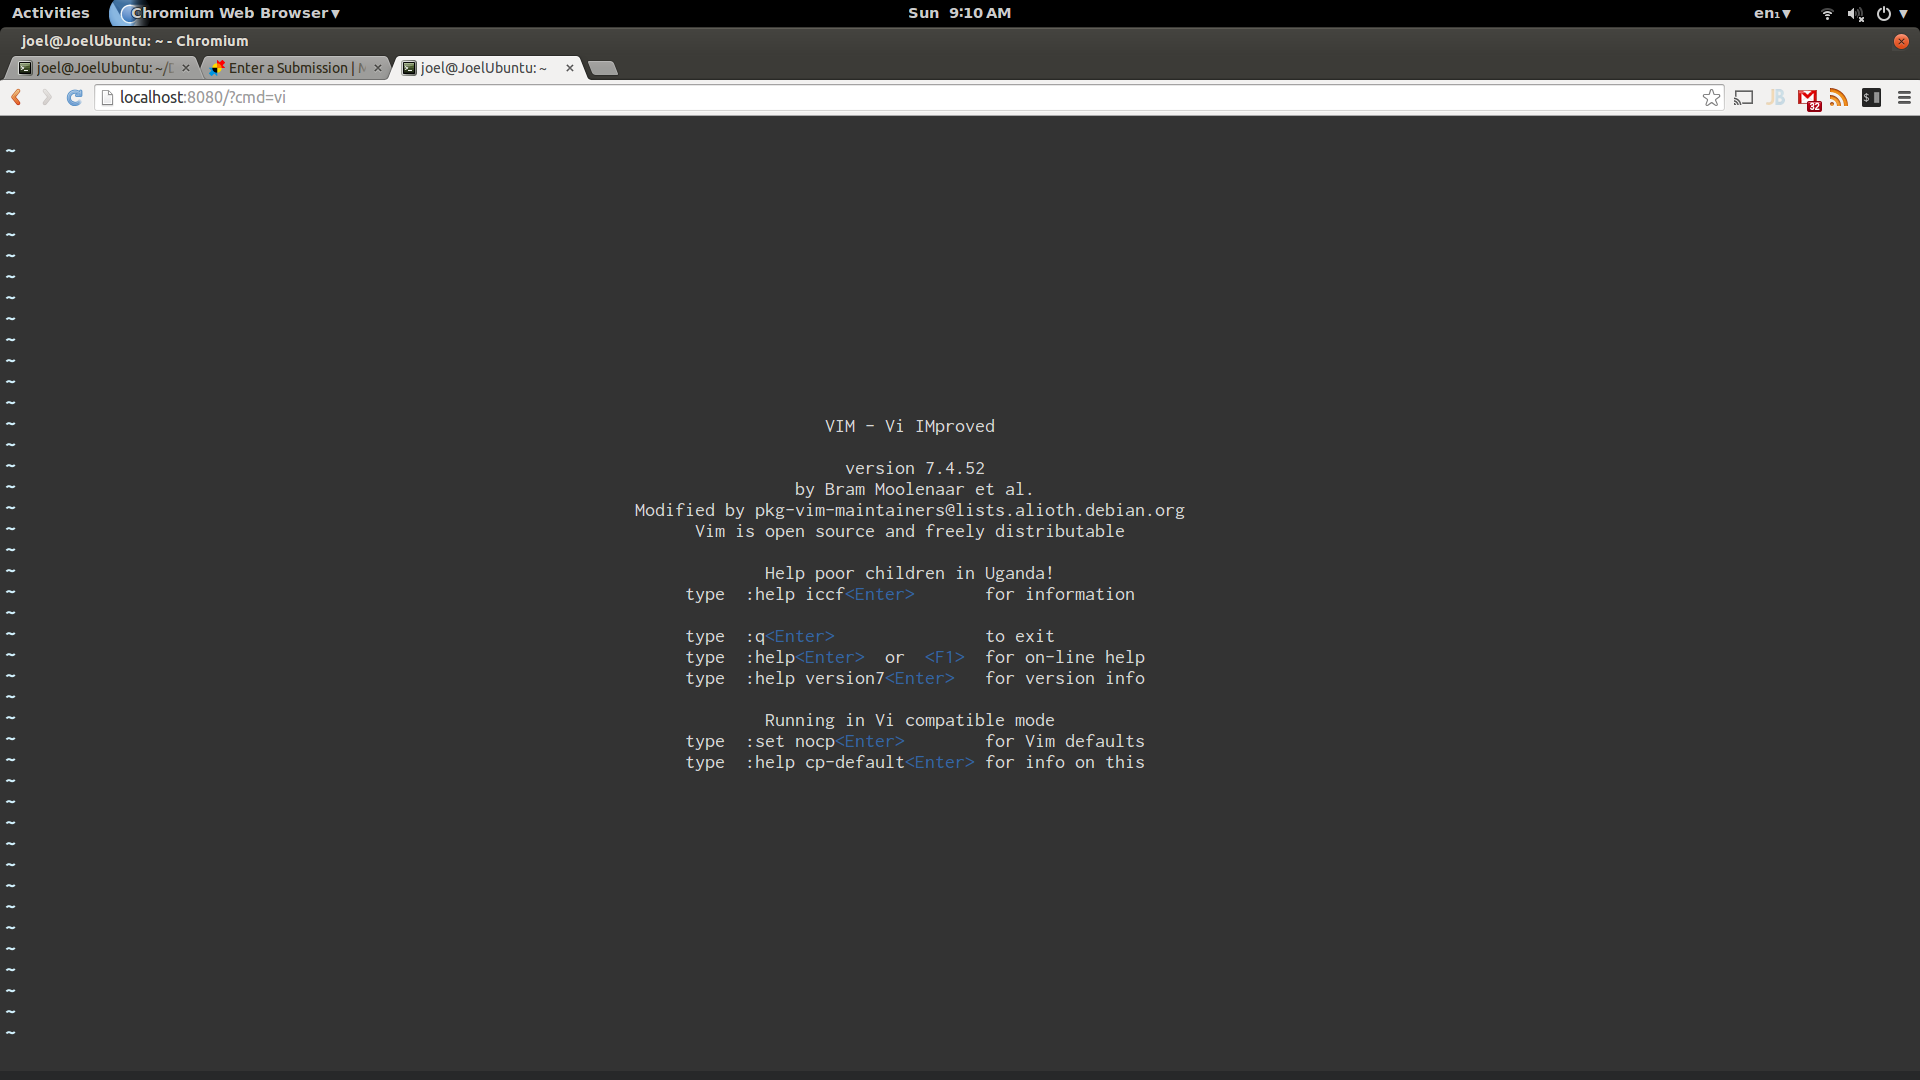Click the browser back arrow
Viewport: 1920px width, 1080px height.
point(16,97)
